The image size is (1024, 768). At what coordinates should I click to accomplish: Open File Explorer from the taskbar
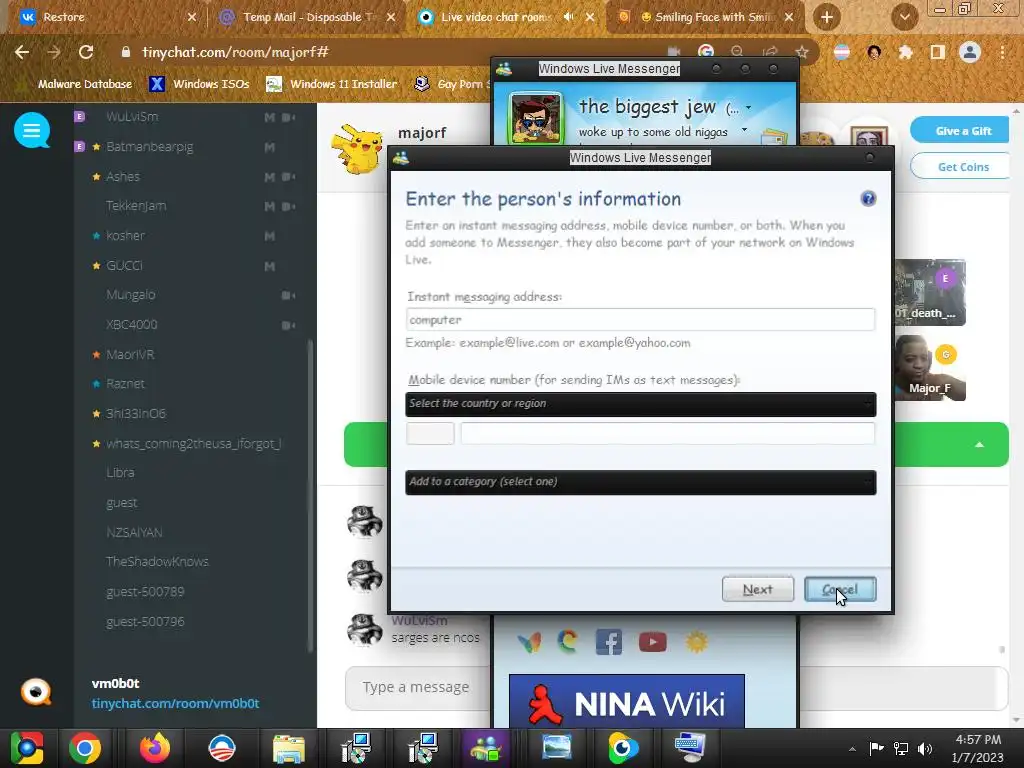289,748
